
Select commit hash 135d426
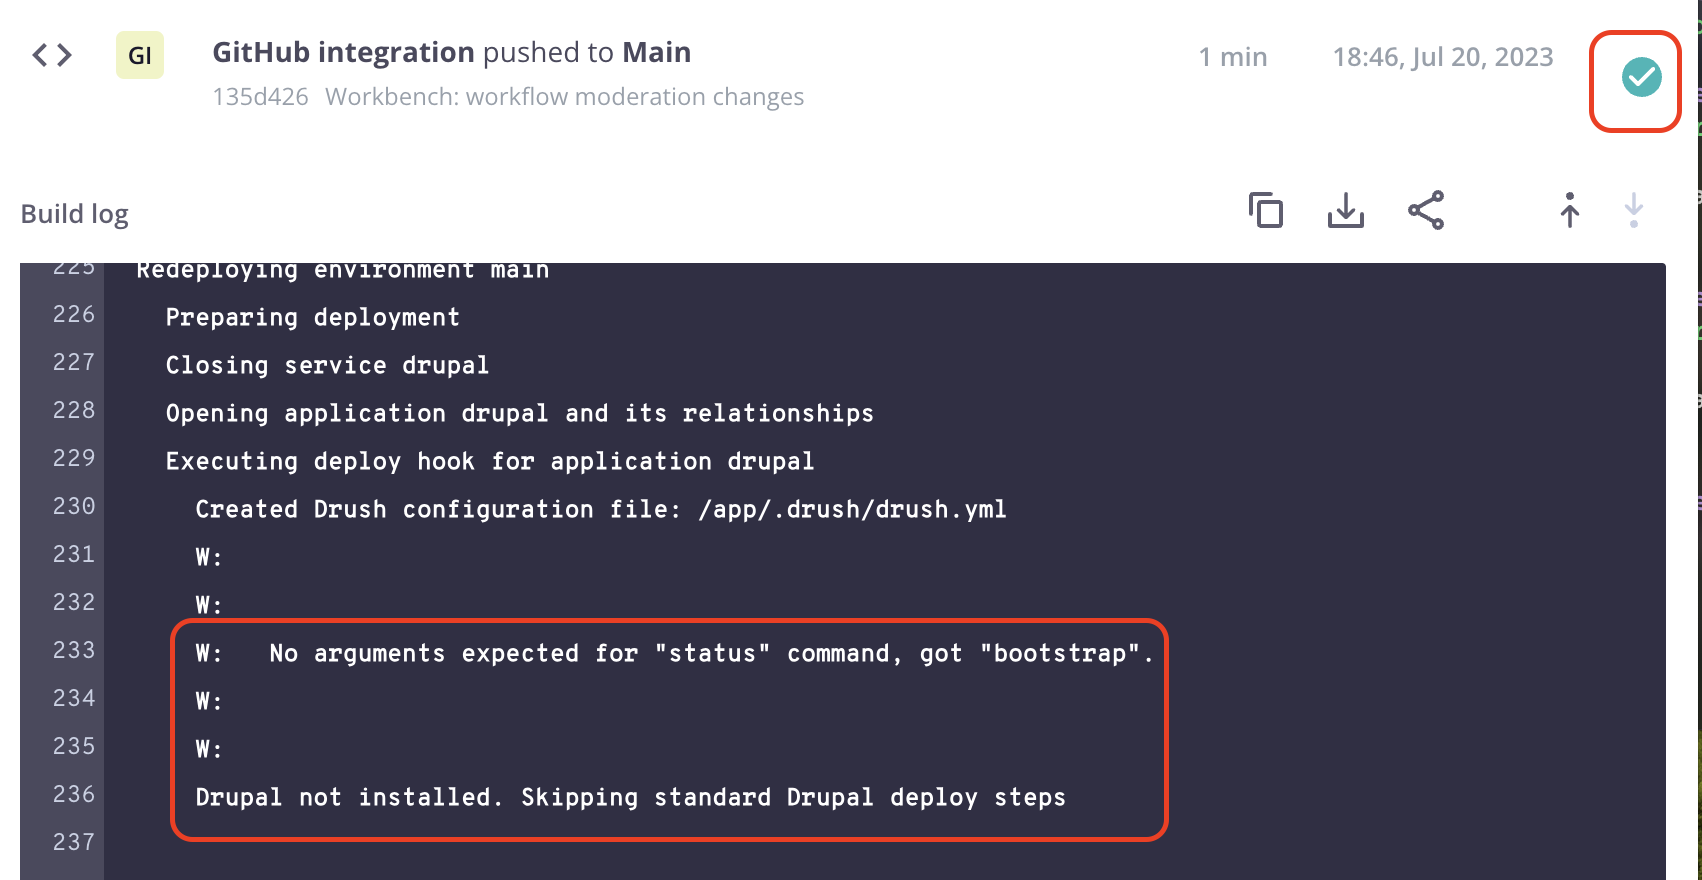260,96
